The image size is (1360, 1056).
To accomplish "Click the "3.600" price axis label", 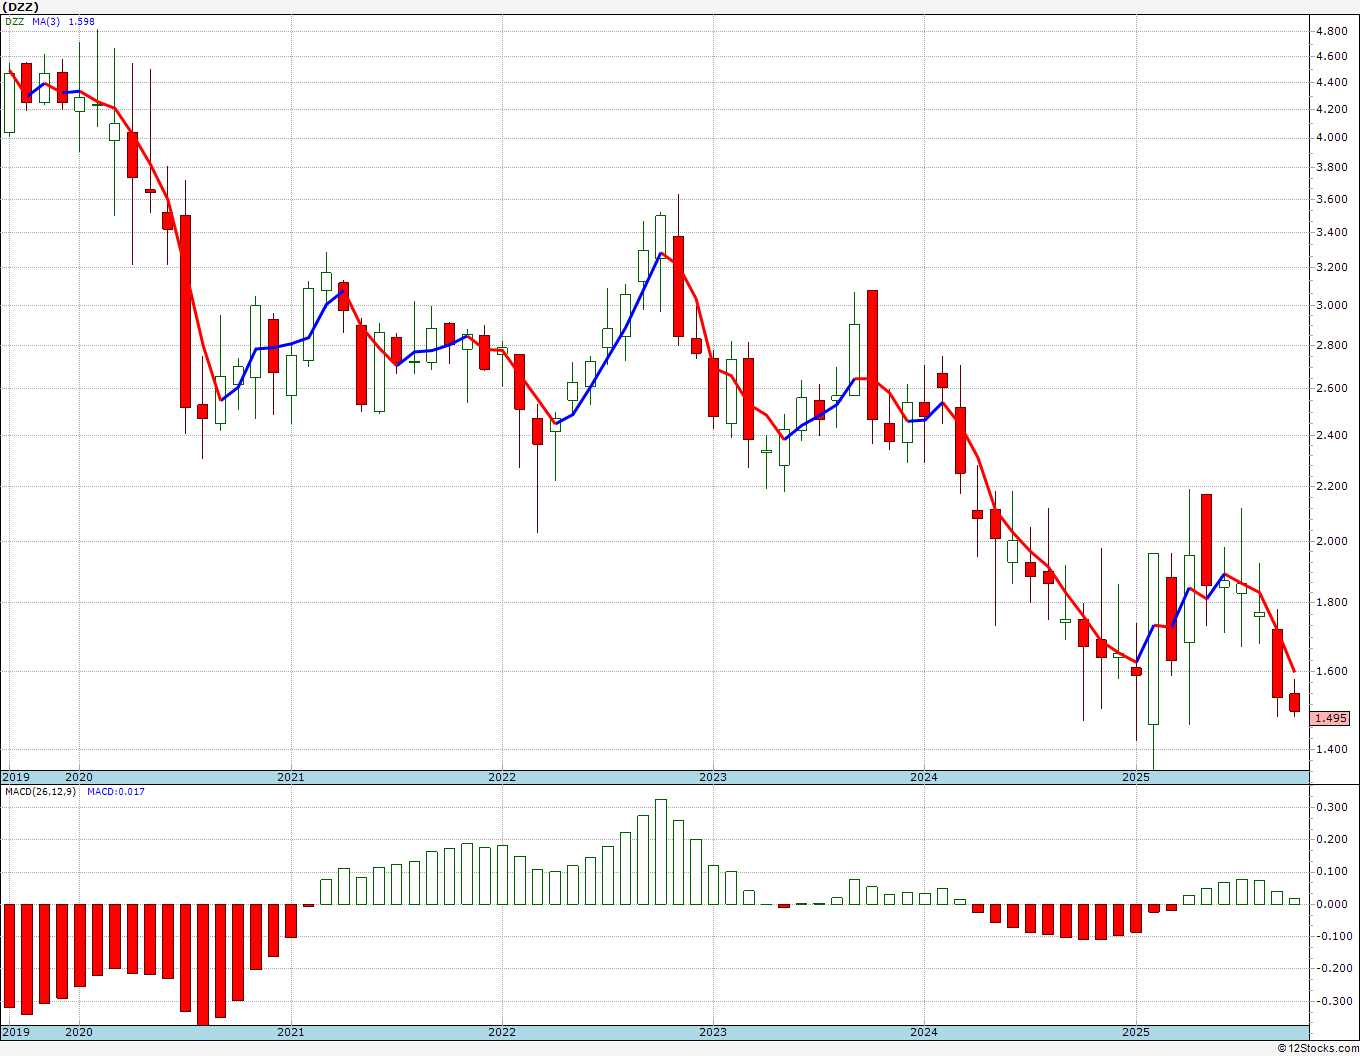I will [1331, 199].
